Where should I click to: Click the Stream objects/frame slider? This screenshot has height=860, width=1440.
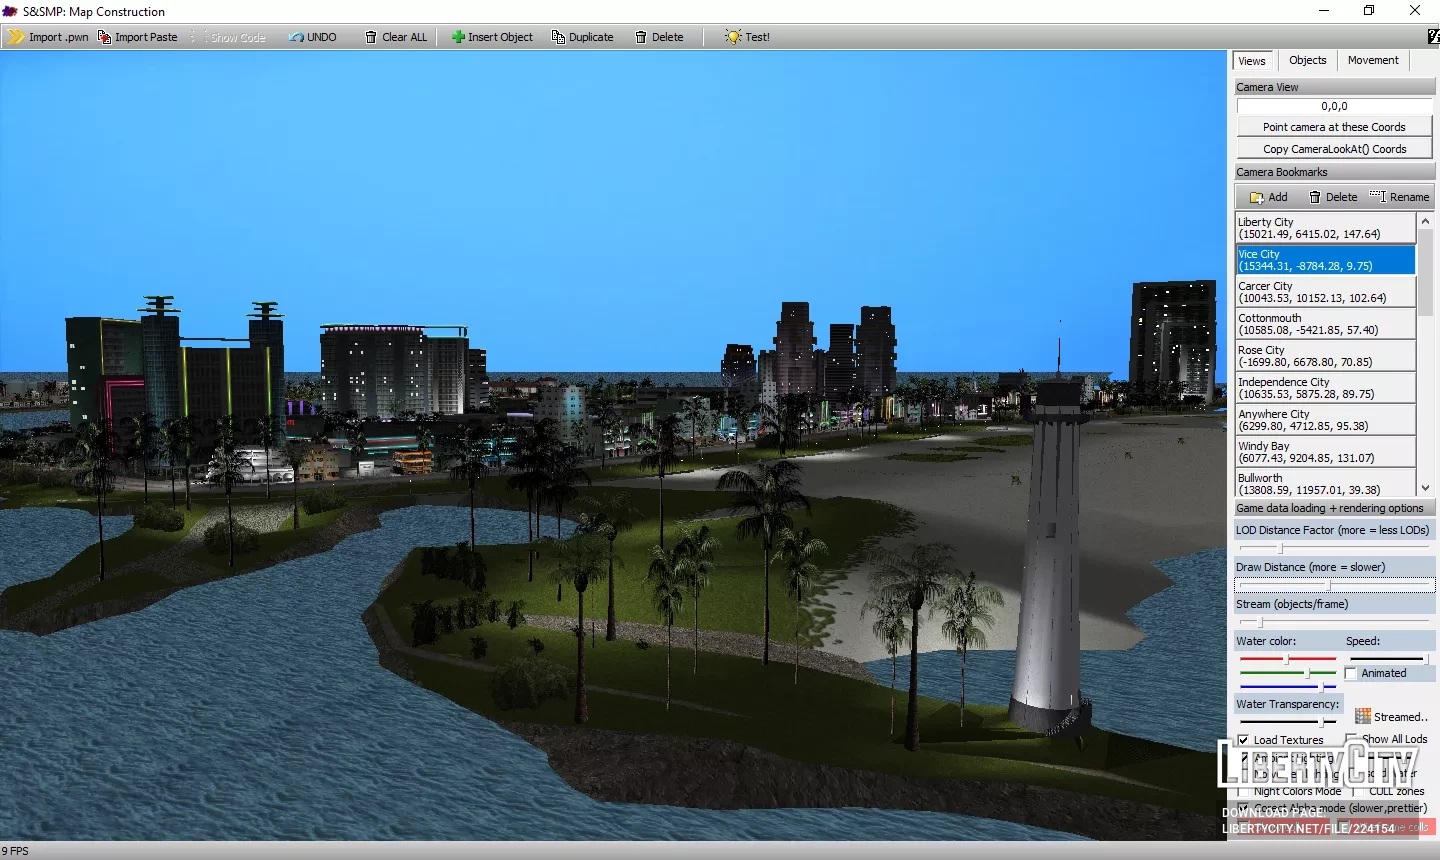(x=1335, y=622)
